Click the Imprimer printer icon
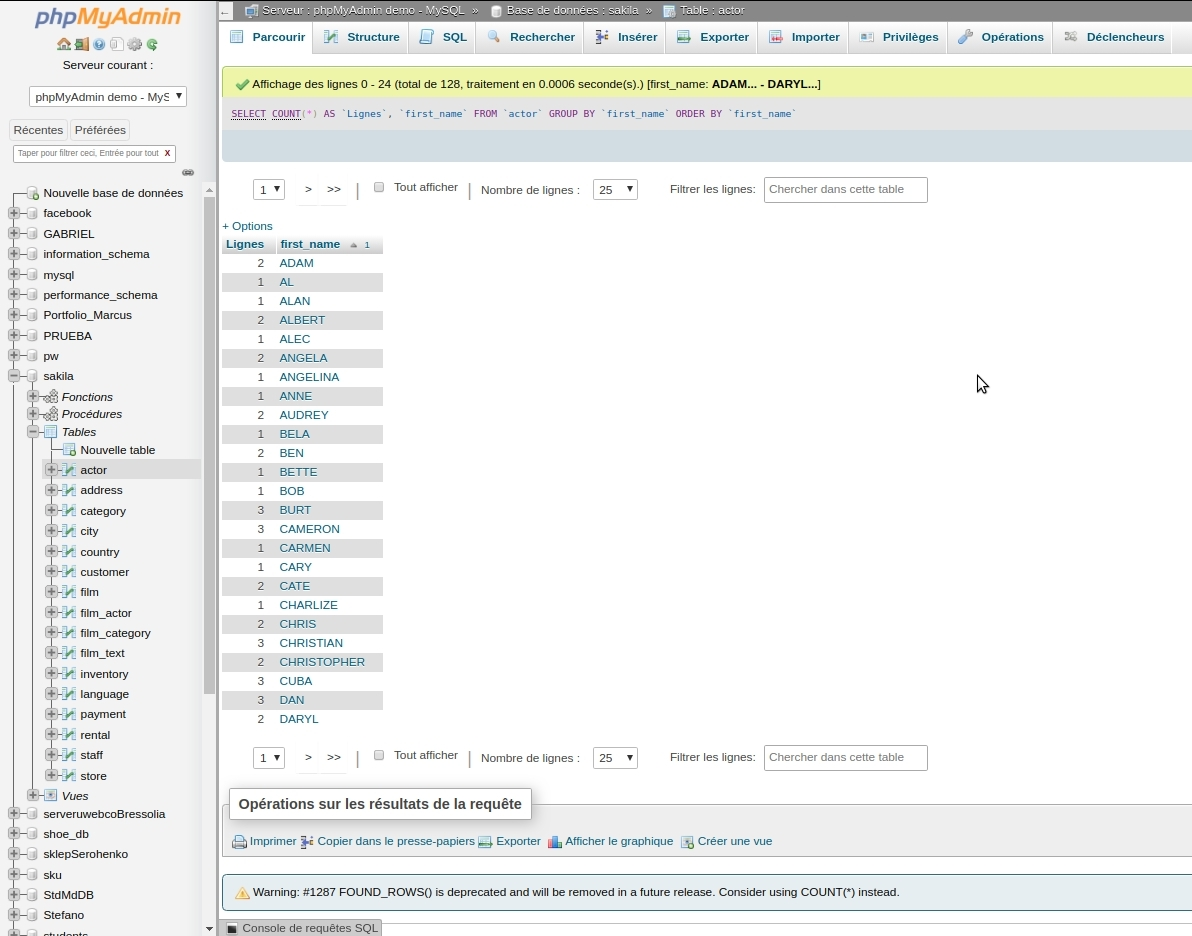This screenshot has height=936, width=1192. click(238, 841)
